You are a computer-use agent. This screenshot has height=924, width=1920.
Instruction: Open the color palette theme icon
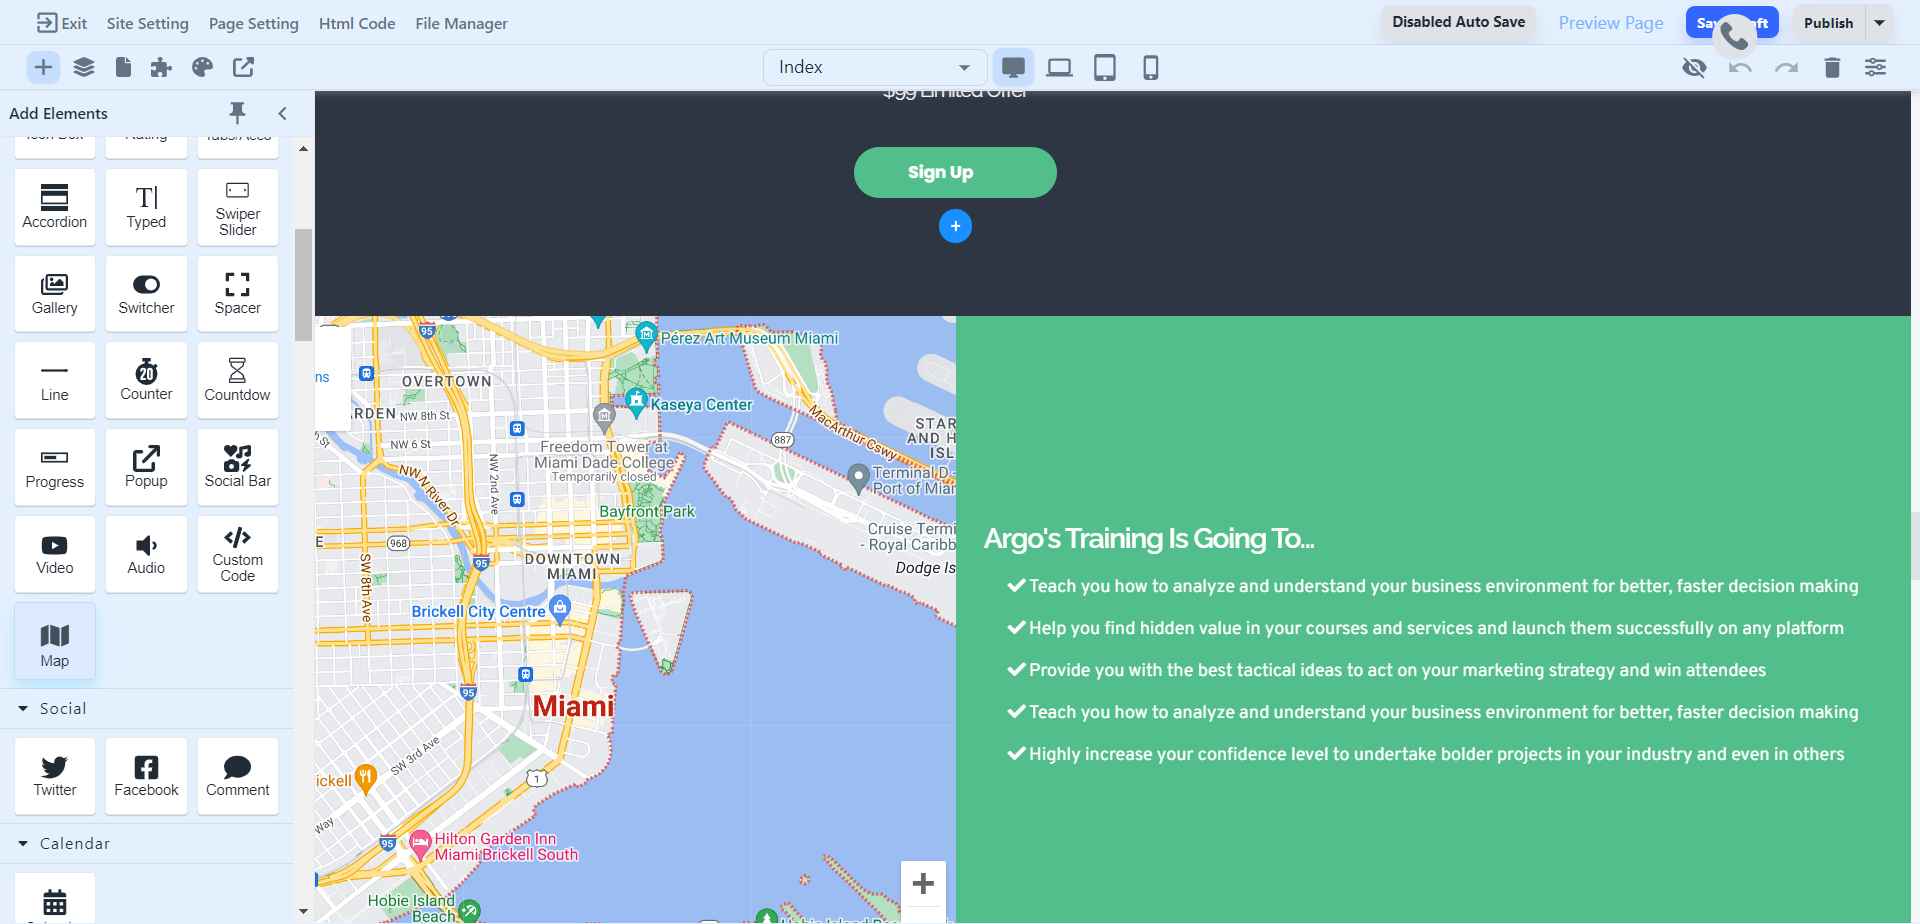[202, 67]
